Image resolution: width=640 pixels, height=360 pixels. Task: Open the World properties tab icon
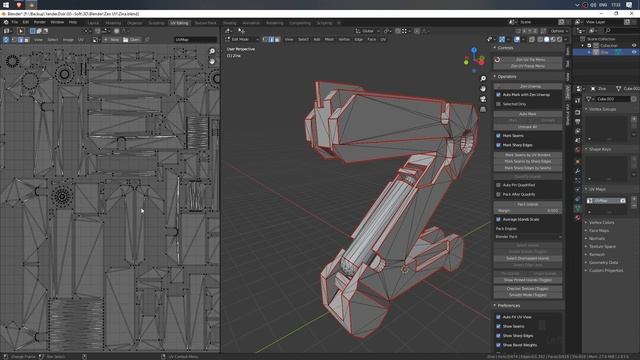pyautogui.click(x=578, y=149)
